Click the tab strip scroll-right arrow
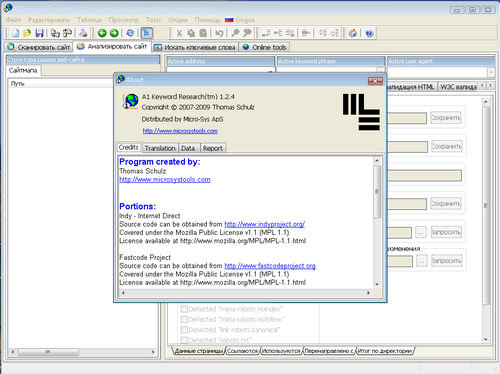Screen dimensions: 500x374 tap(490, 86)
